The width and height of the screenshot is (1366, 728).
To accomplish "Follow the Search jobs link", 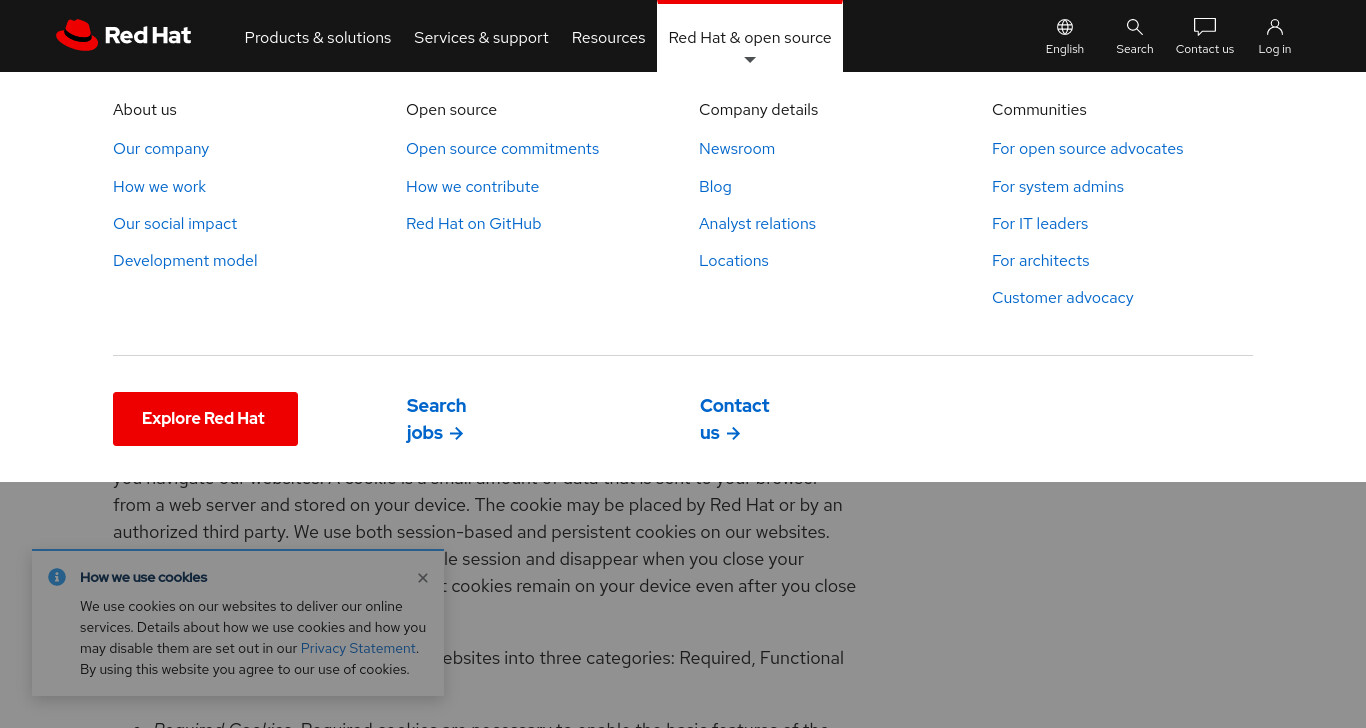I will click(x=436, y=419).
